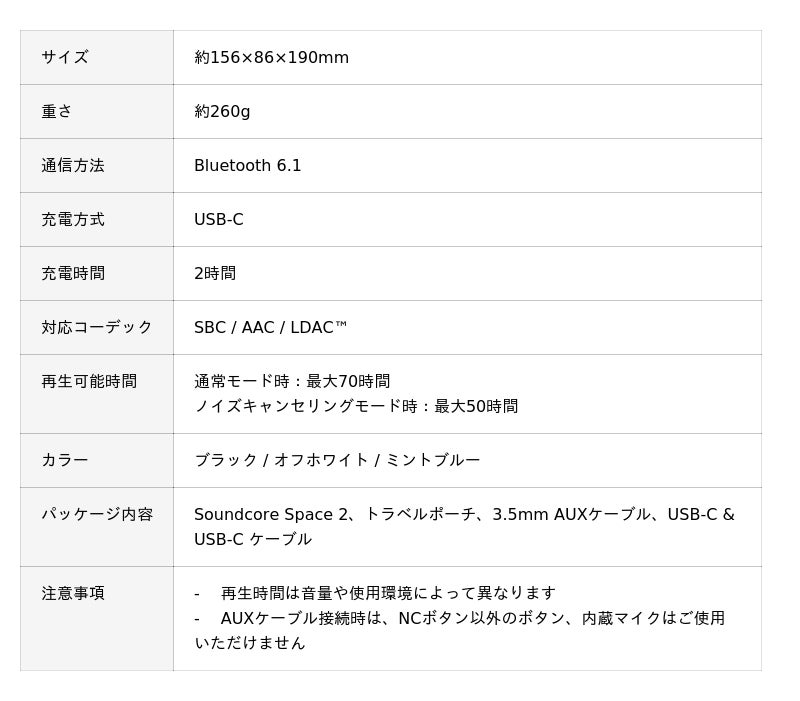Click the 充電時間 row label
This screenshot has width=800, height=701.
[73, 274]
